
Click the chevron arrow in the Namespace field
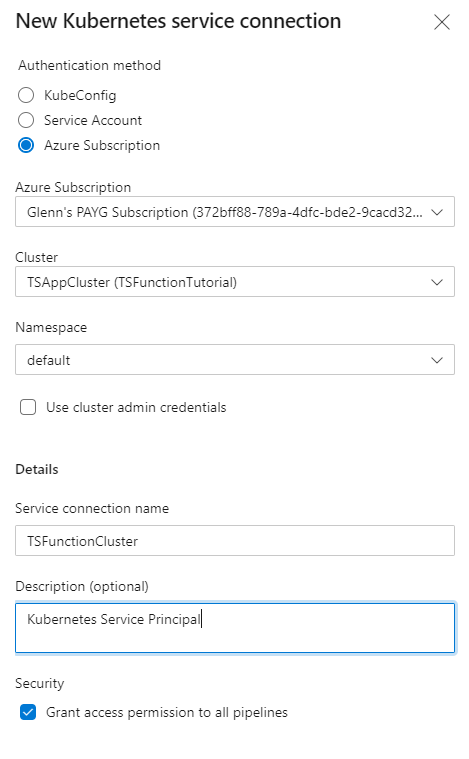(437, 360)
